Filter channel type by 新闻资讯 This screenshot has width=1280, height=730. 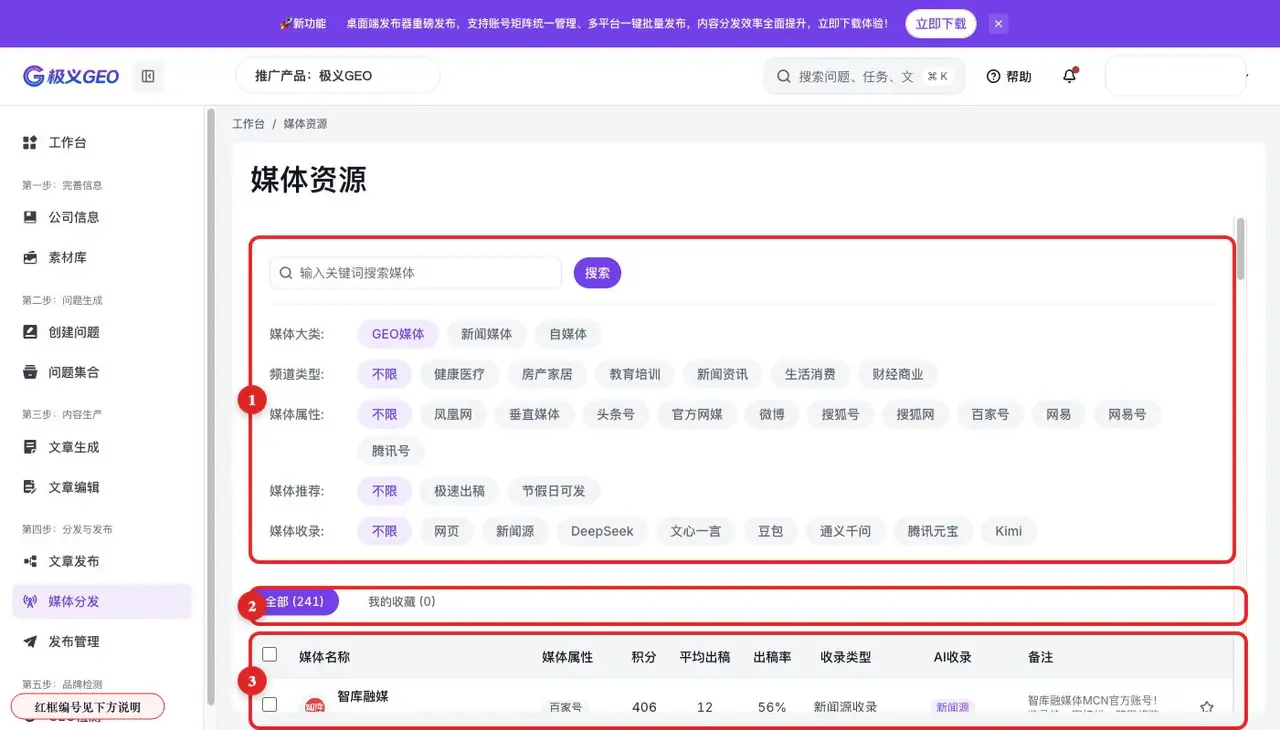723,374
